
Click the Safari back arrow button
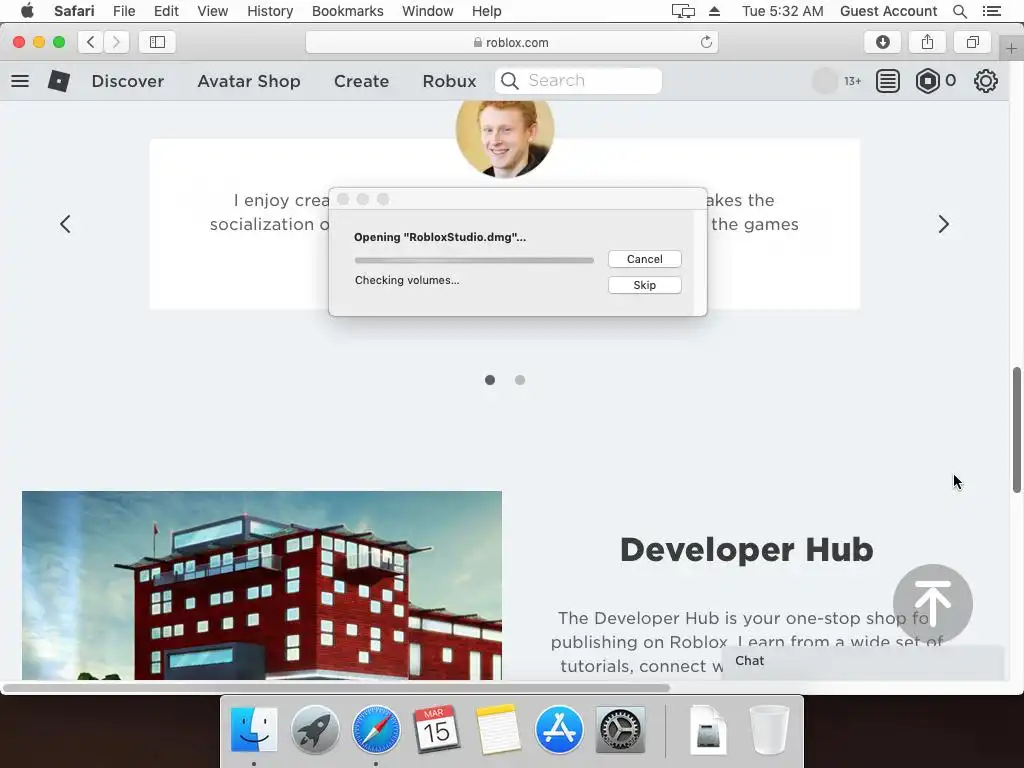tap(91, 42)
